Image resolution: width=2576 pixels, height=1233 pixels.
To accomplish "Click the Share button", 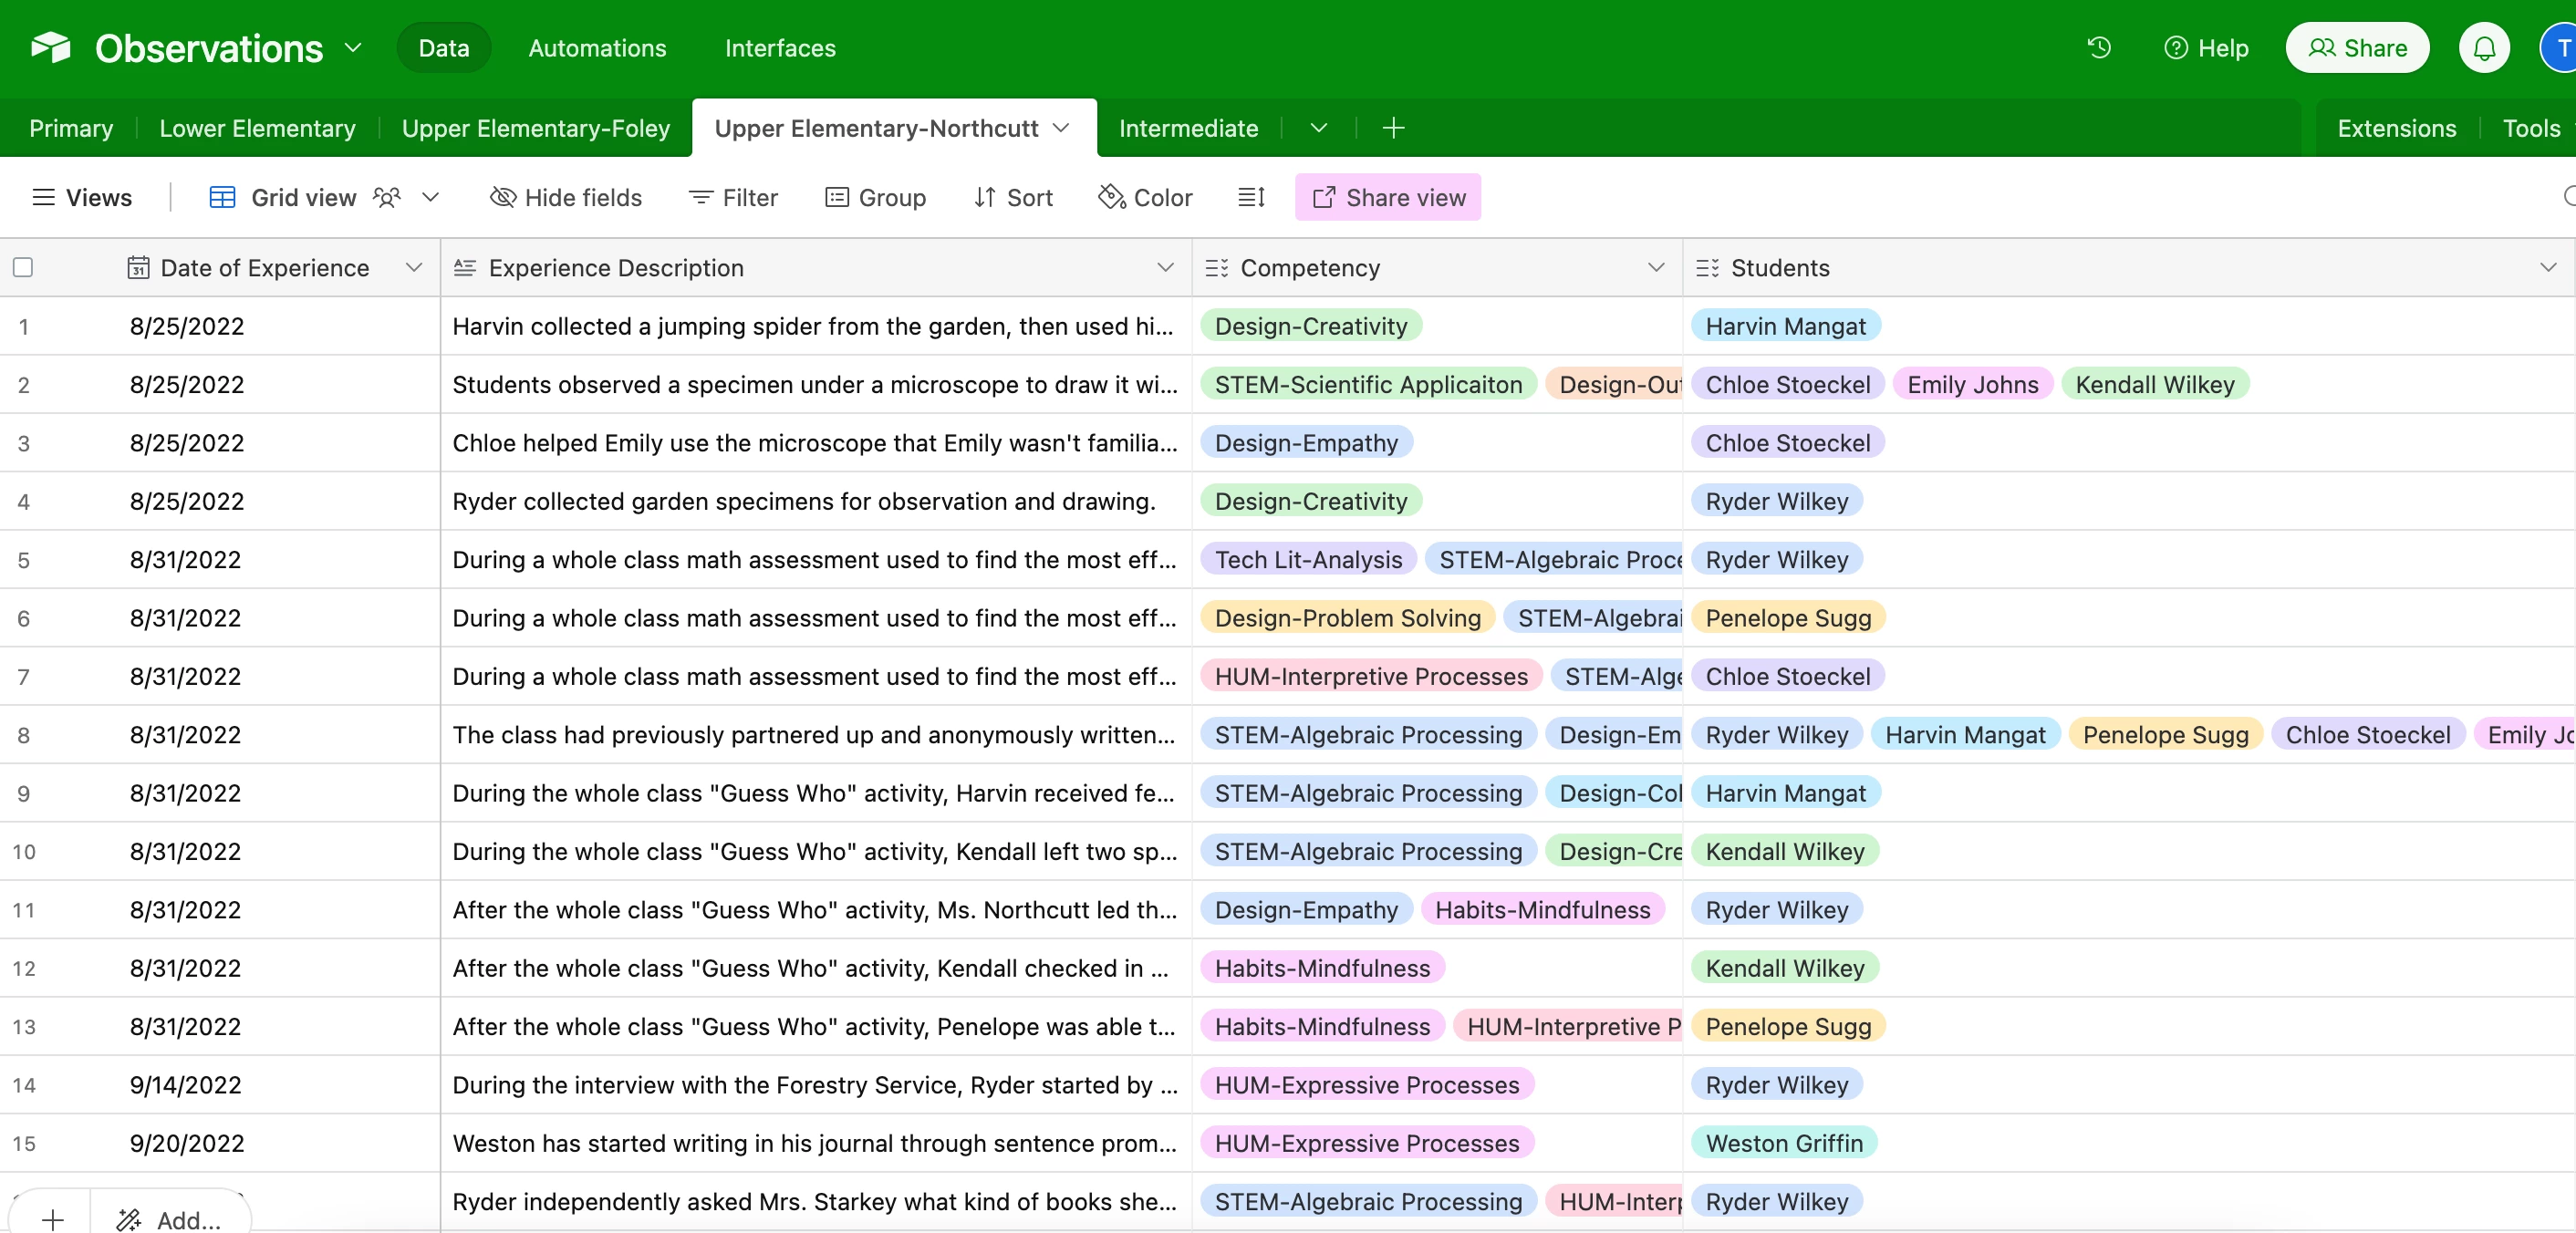I will (x=2356, y=48).
